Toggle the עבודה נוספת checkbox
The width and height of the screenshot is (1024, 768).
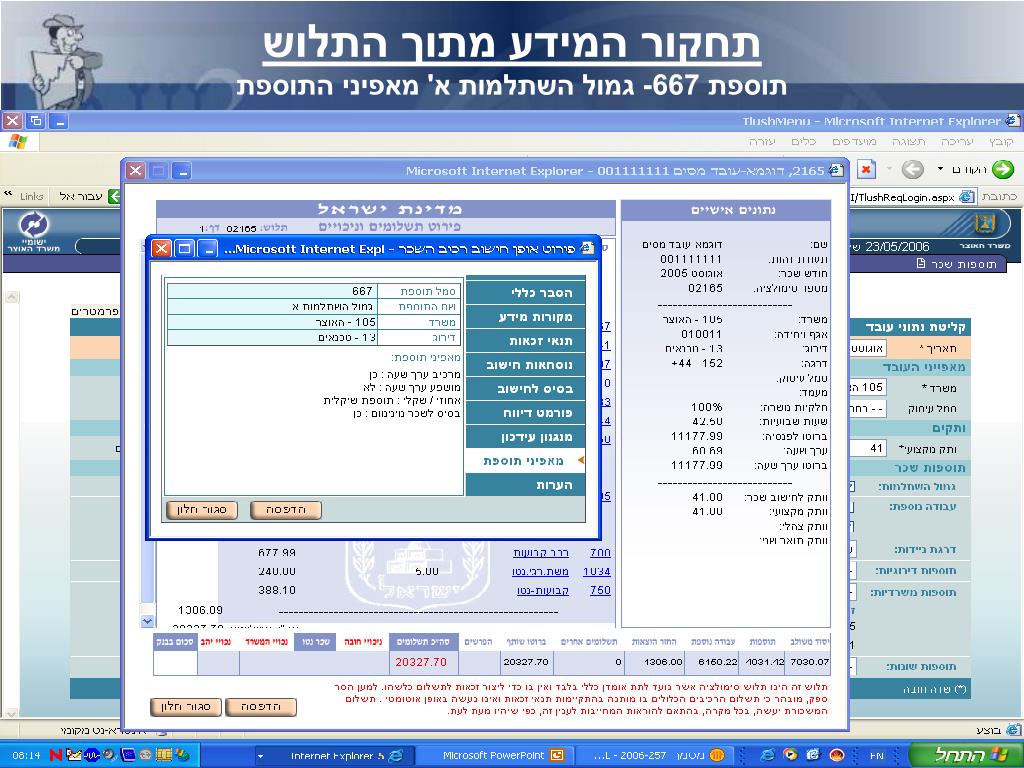coord(852,507)
